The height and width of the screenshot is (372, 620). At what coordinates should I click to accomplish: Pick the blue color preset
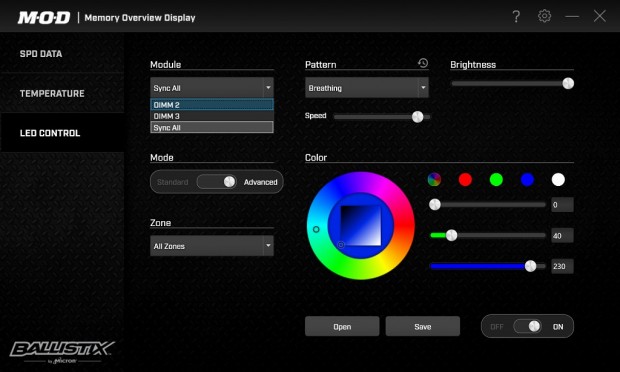coord(527,179)
